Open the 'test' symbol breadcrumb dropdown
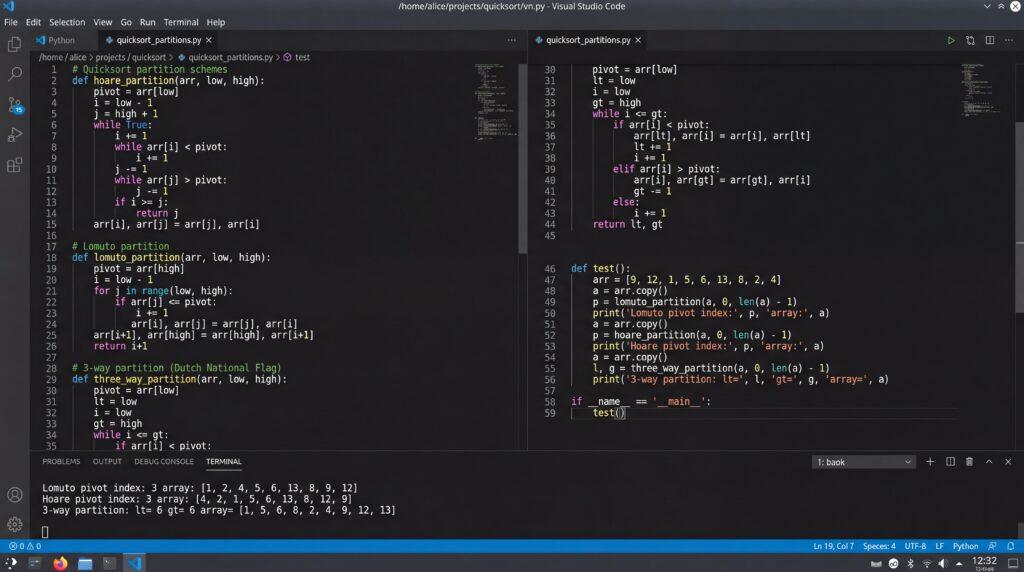 coord(296,57)
